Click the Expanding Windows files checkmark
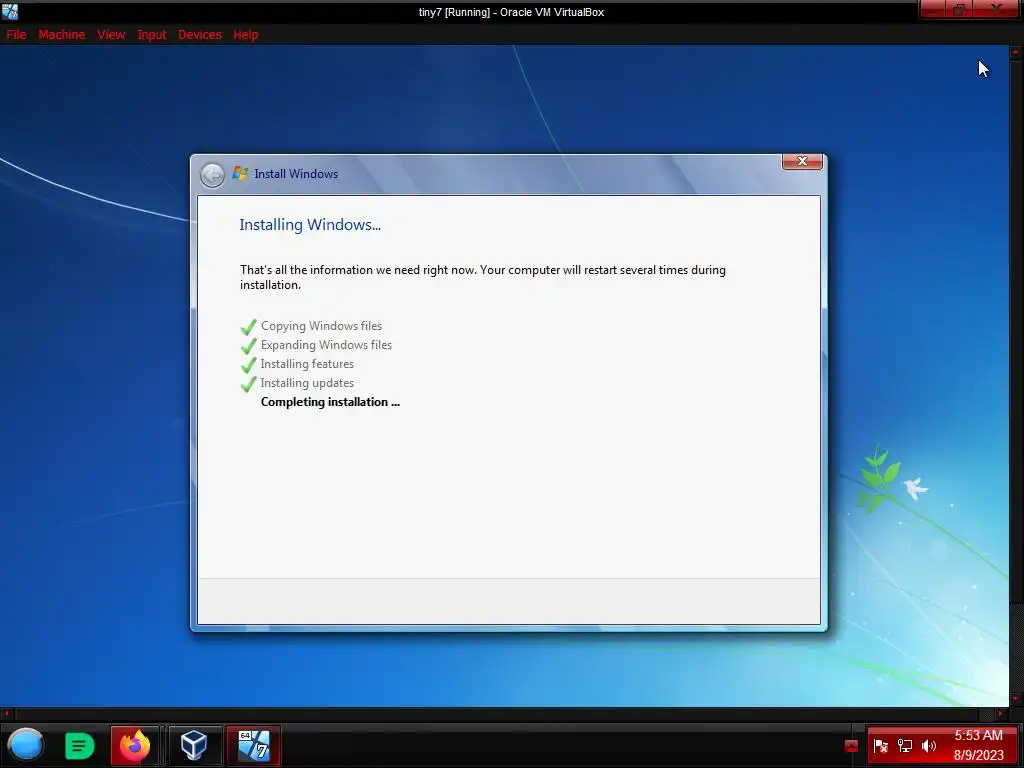Screen dimensions: 1024x768 click(x=248, y=345)
